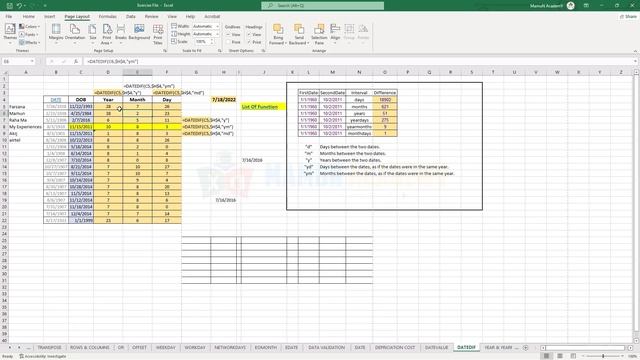Open the Height Automatic combo box

pyautogui.click(x=206, y=34)
